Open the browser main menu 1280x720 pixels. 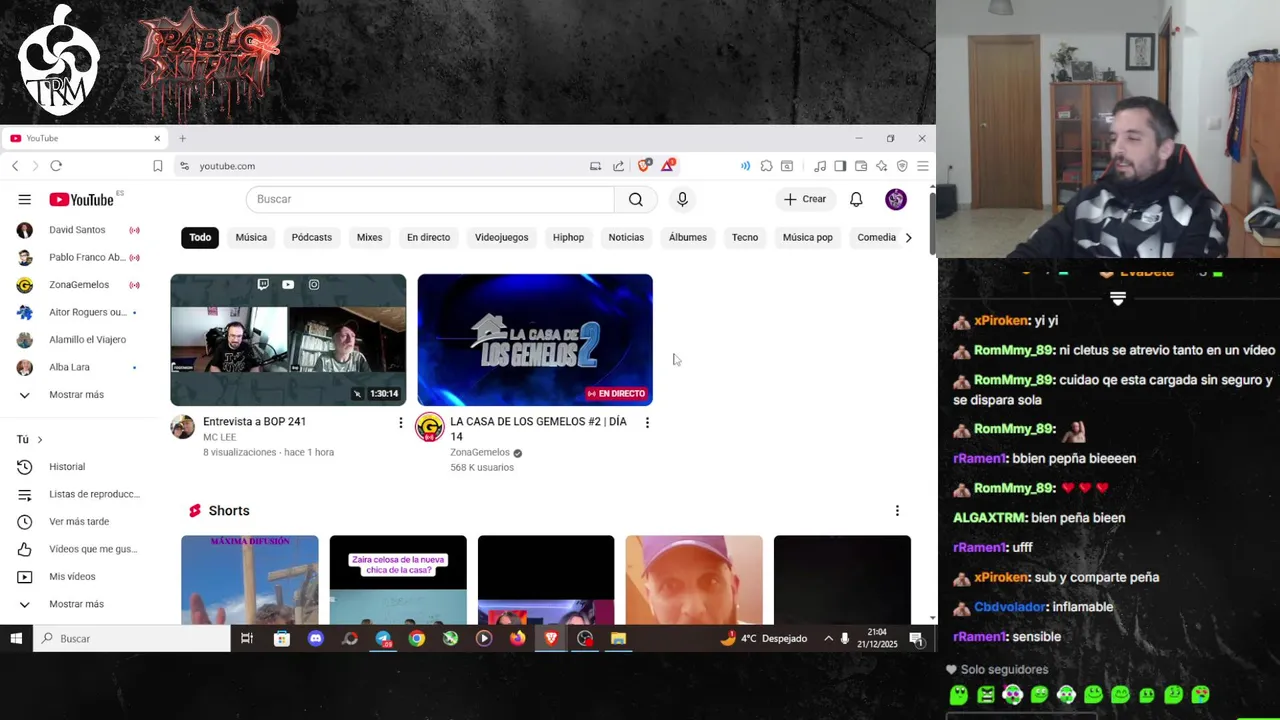(923, 166)
